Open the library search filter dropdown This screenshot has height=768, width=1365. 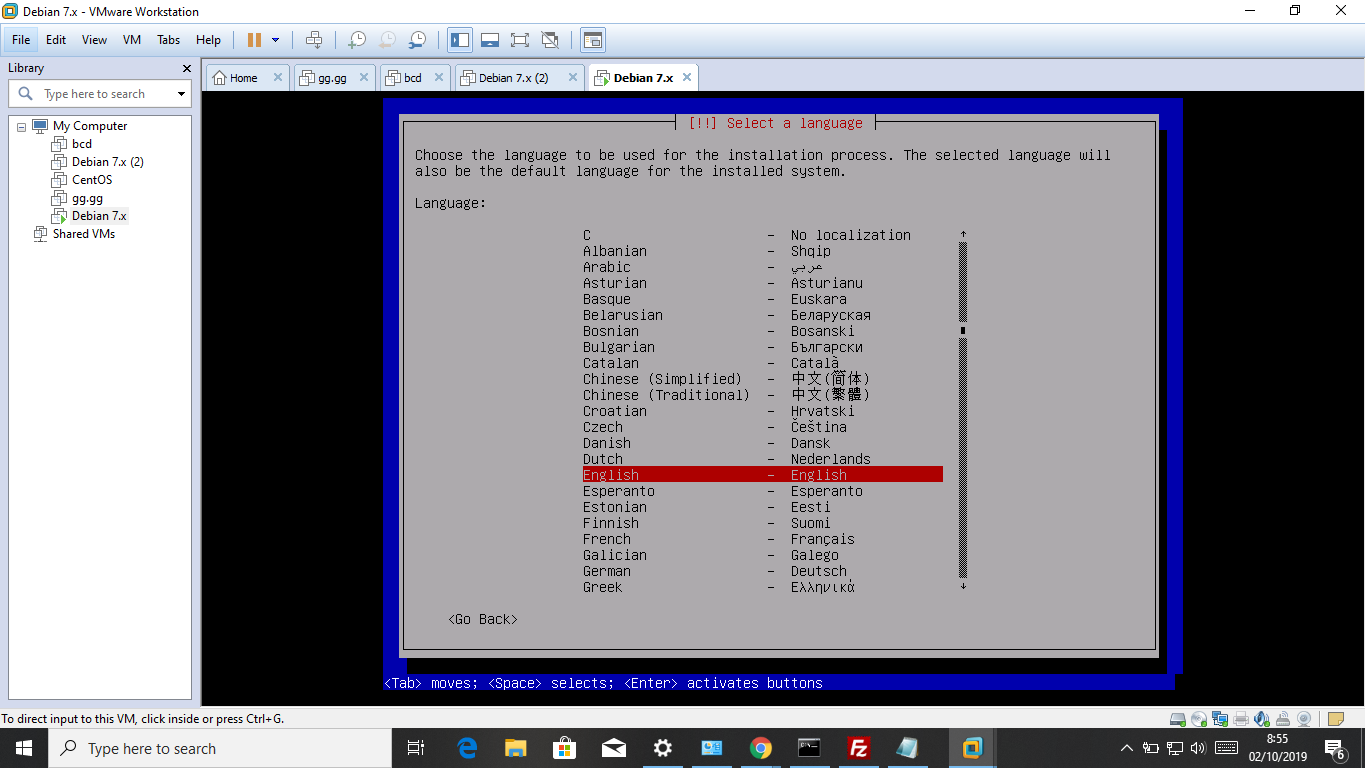[181, 94]
